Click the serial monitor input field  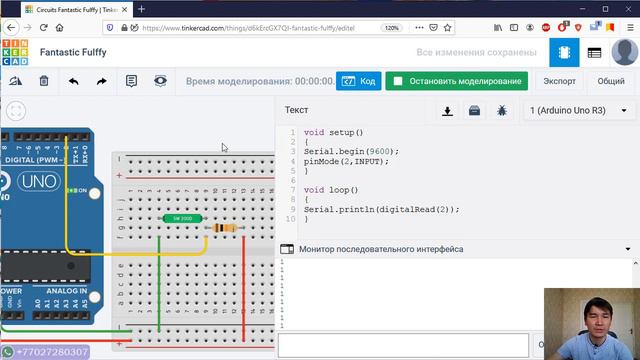click(403, 345)
